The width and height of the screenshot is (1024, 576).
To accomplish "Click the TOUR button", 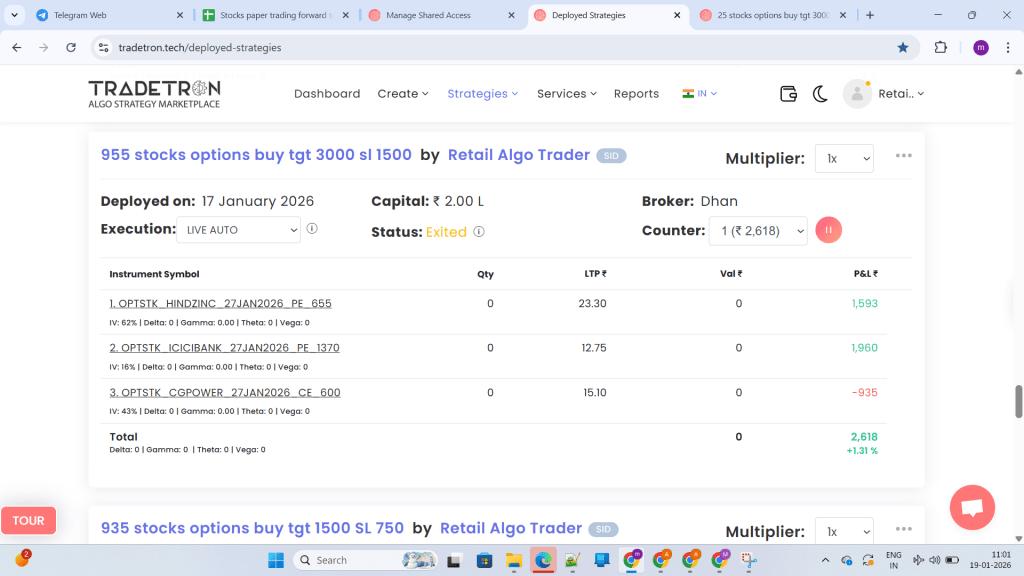I will coord(29,520).
